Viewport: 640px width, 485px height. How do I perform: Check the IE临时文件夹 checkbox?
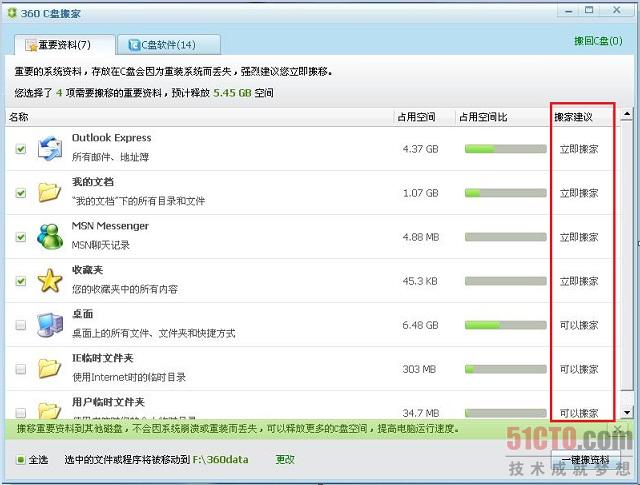pyautogui.click(x=20, y=369)
